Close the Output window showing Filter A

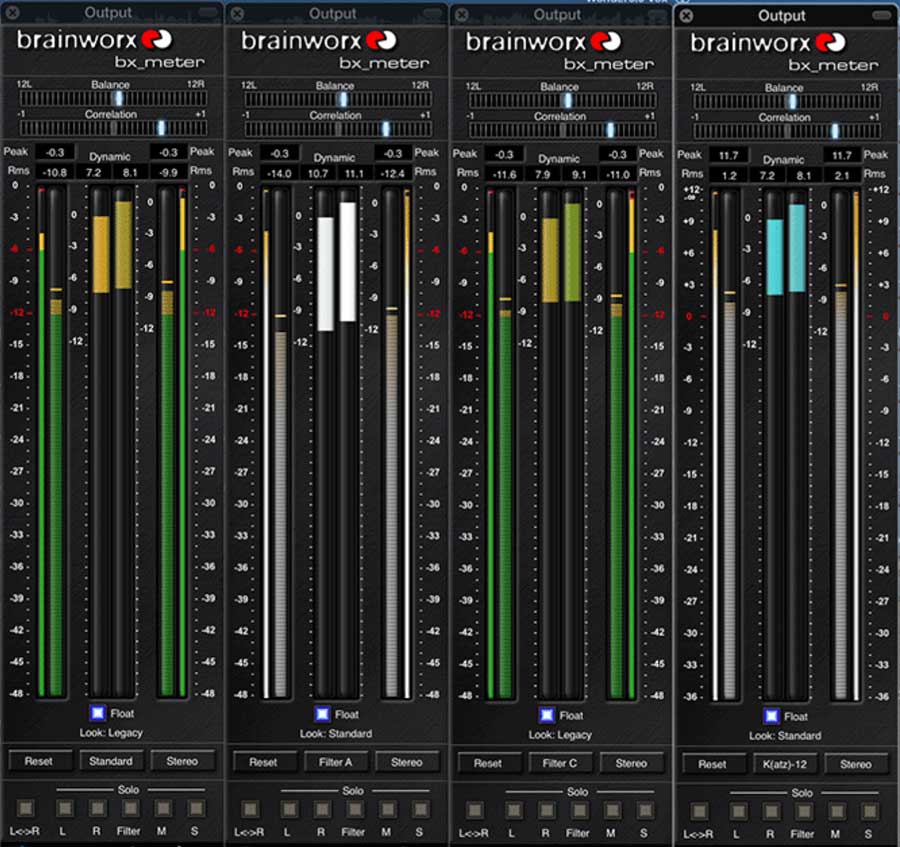coord(236,14)
